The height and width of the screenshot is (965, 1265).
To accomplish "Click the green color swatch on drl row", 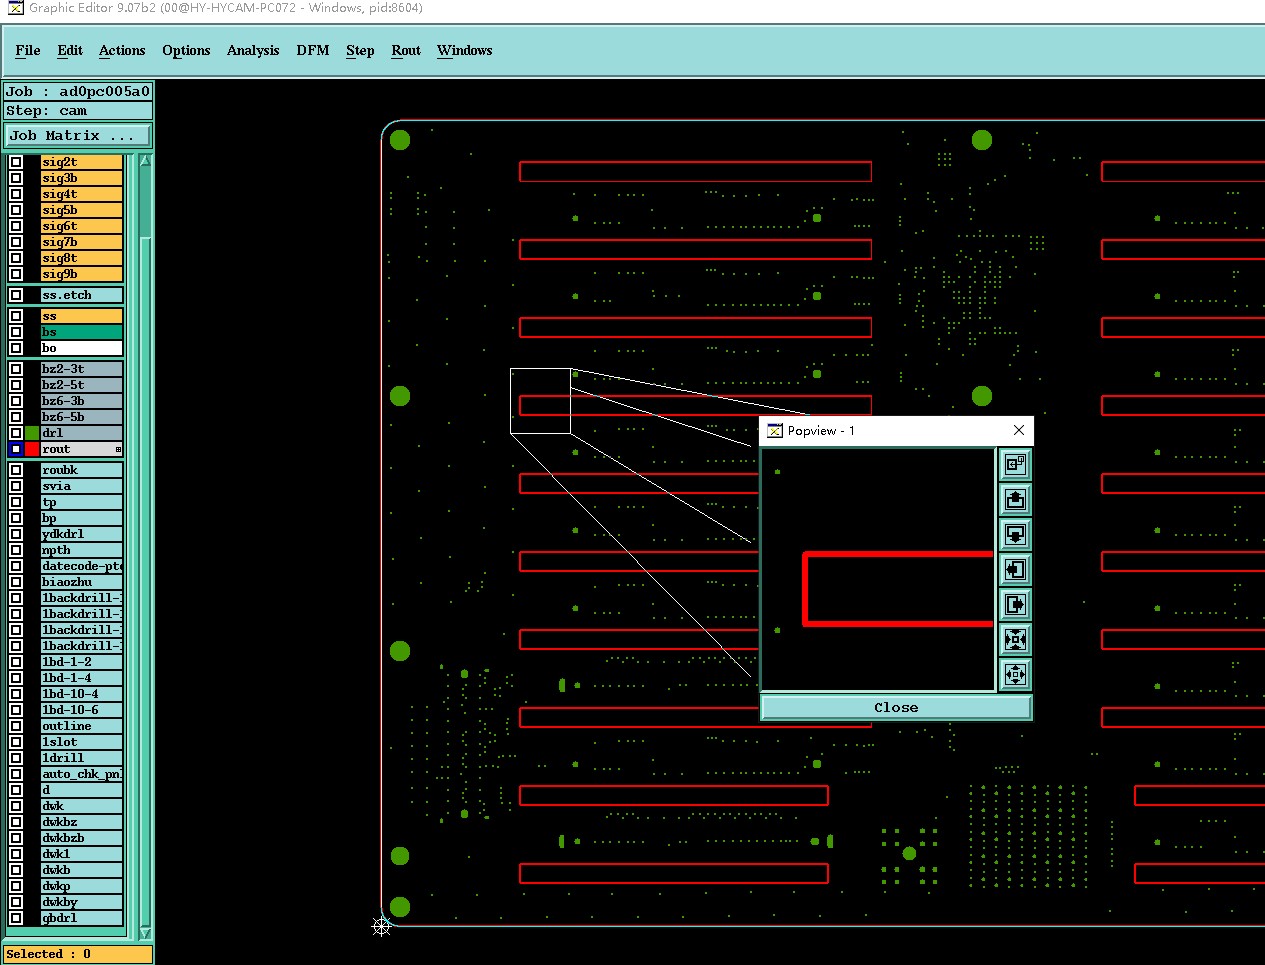I will (x=32, y=433).
